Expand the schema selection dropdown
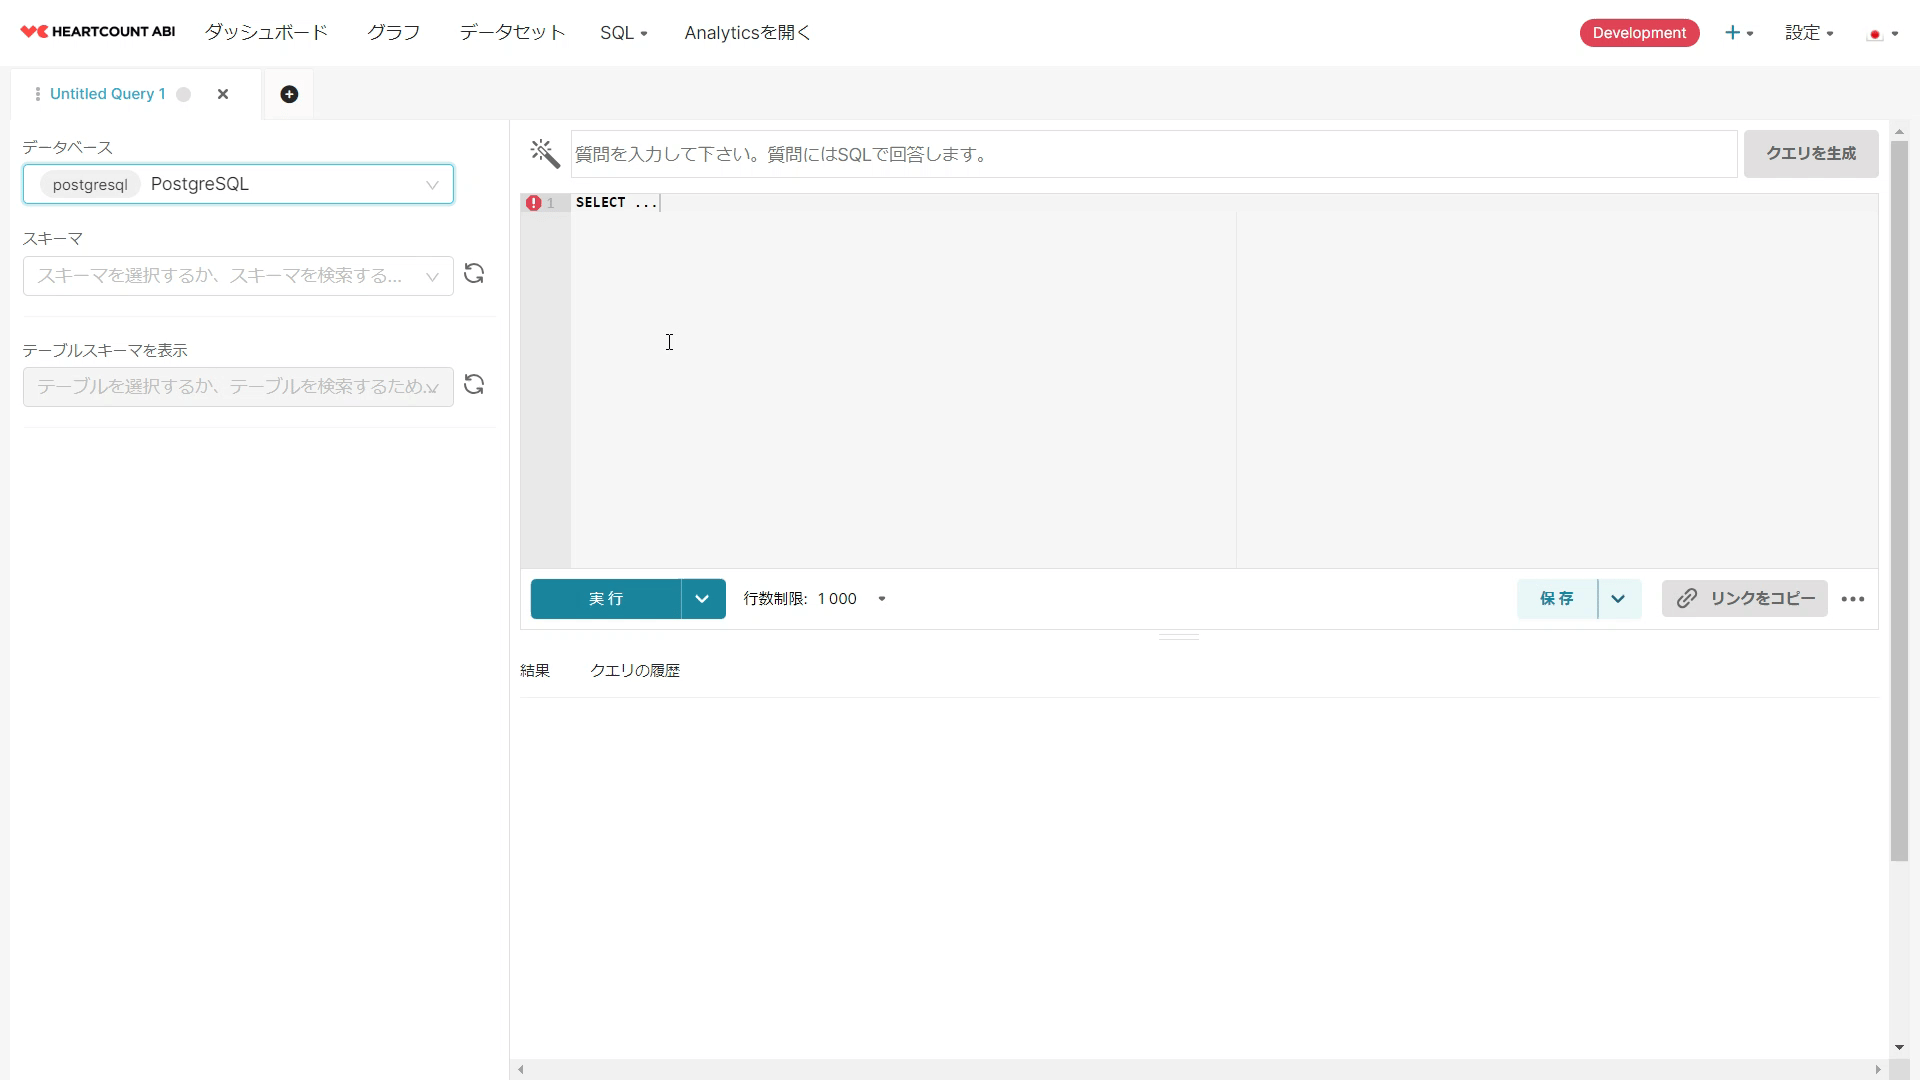Viewport: 1920px width, 1080px height. pyautogui.click(x=238, y=276)
